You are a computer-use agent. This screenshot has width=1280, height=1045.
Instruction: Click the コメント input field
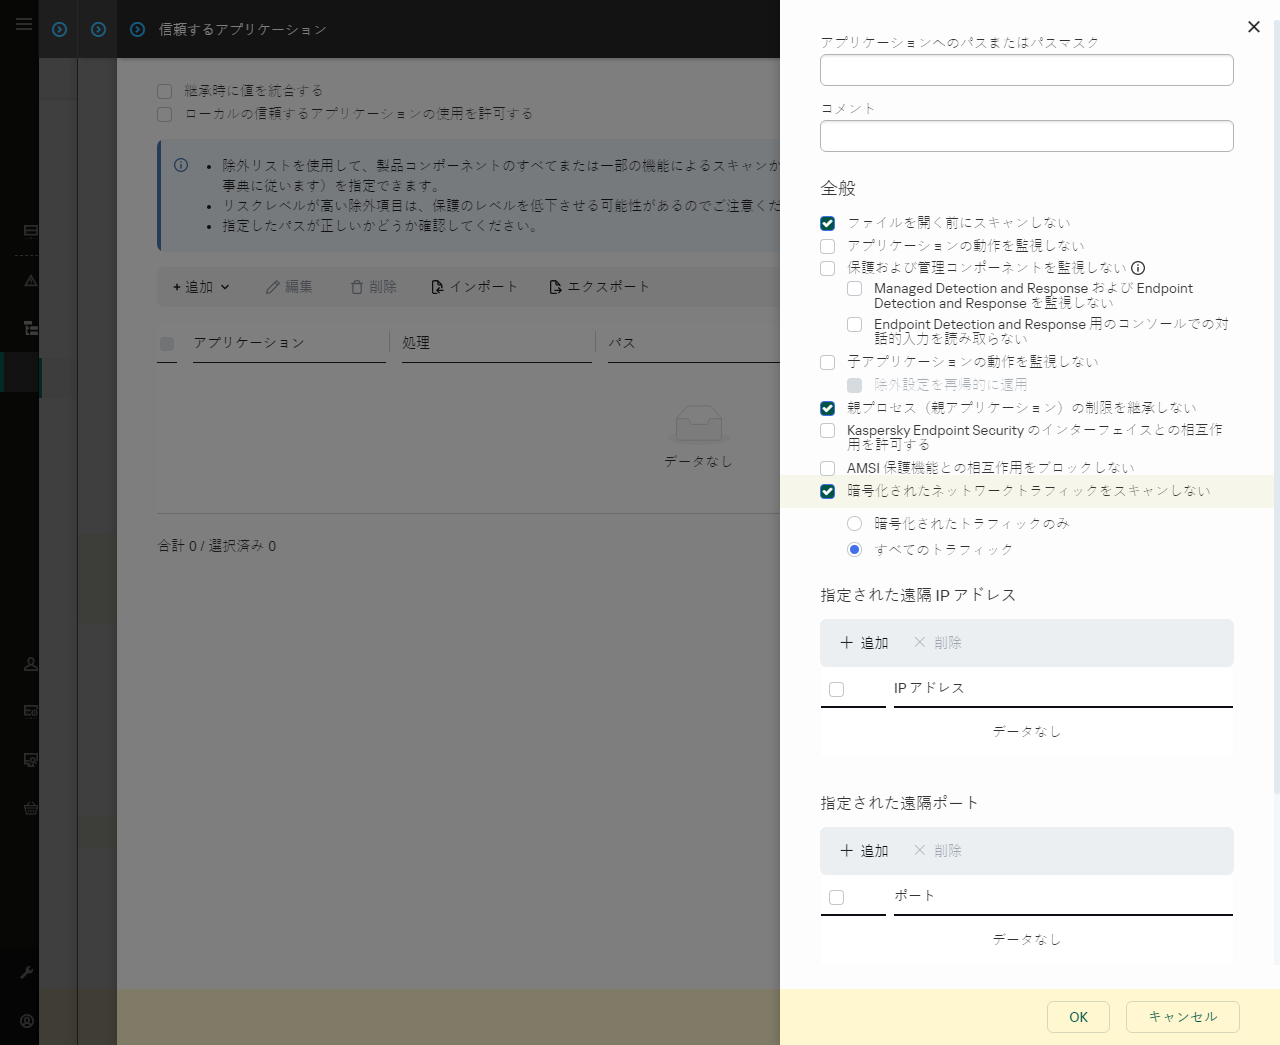[1026, 135]
